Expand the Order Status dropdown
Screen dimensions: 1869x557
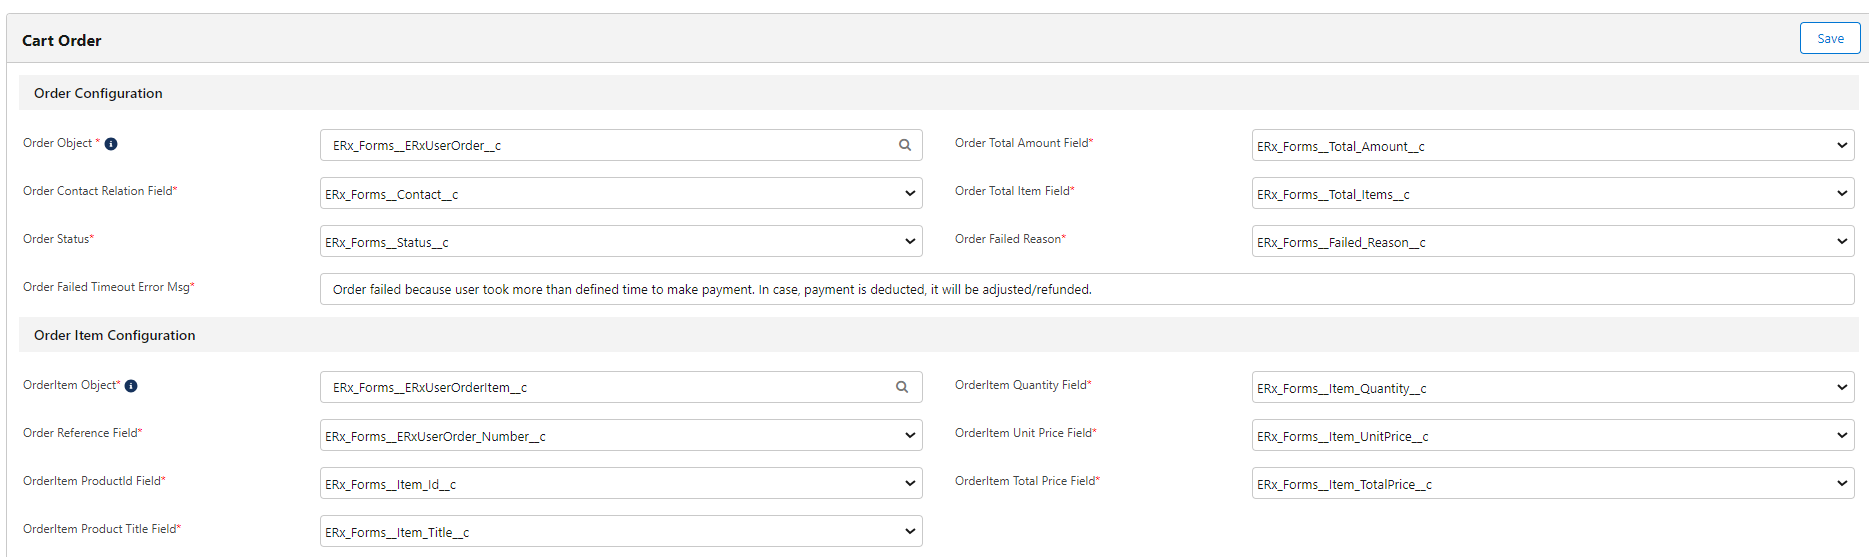tap(620, 242)
